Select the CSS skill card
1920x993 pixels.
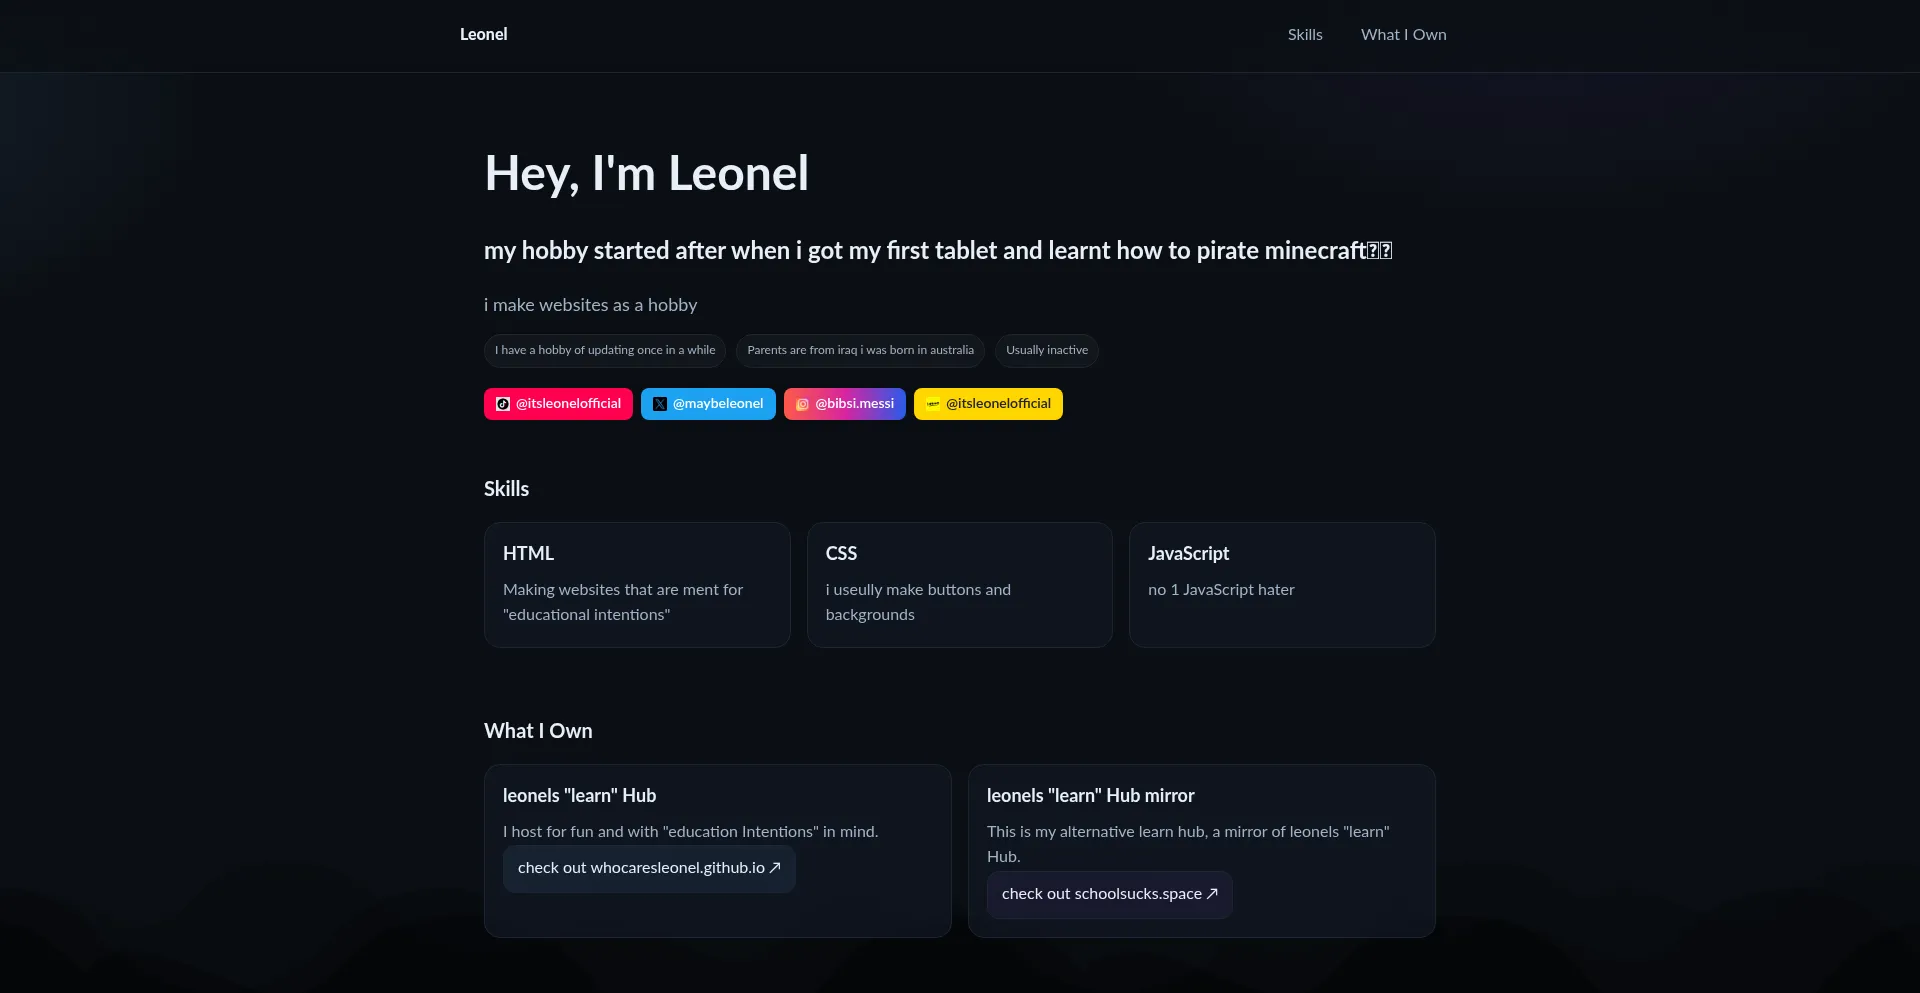959,585
